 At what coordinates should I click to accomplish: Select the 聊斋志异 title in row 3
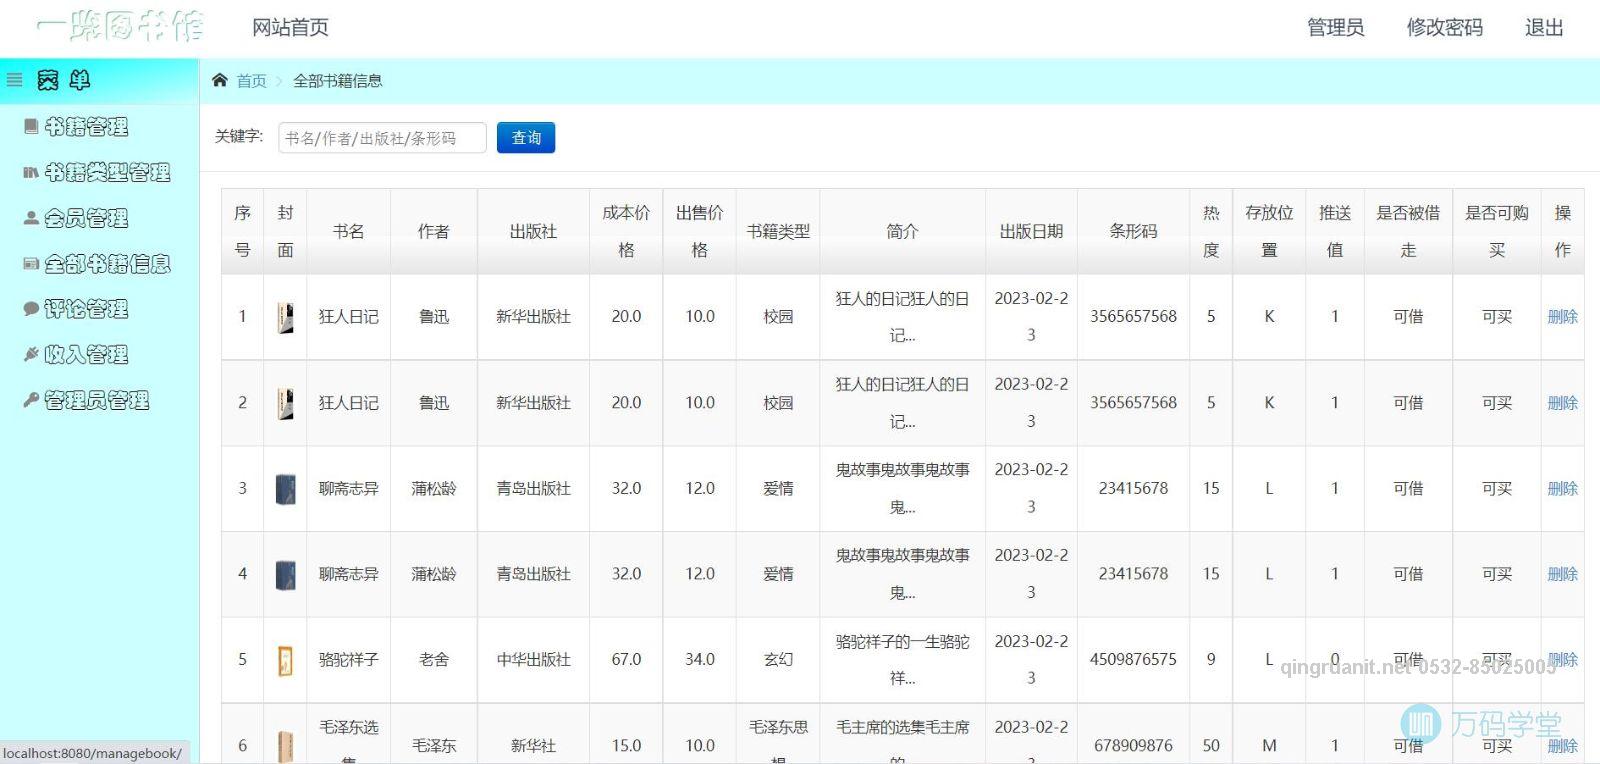point(348,488)
